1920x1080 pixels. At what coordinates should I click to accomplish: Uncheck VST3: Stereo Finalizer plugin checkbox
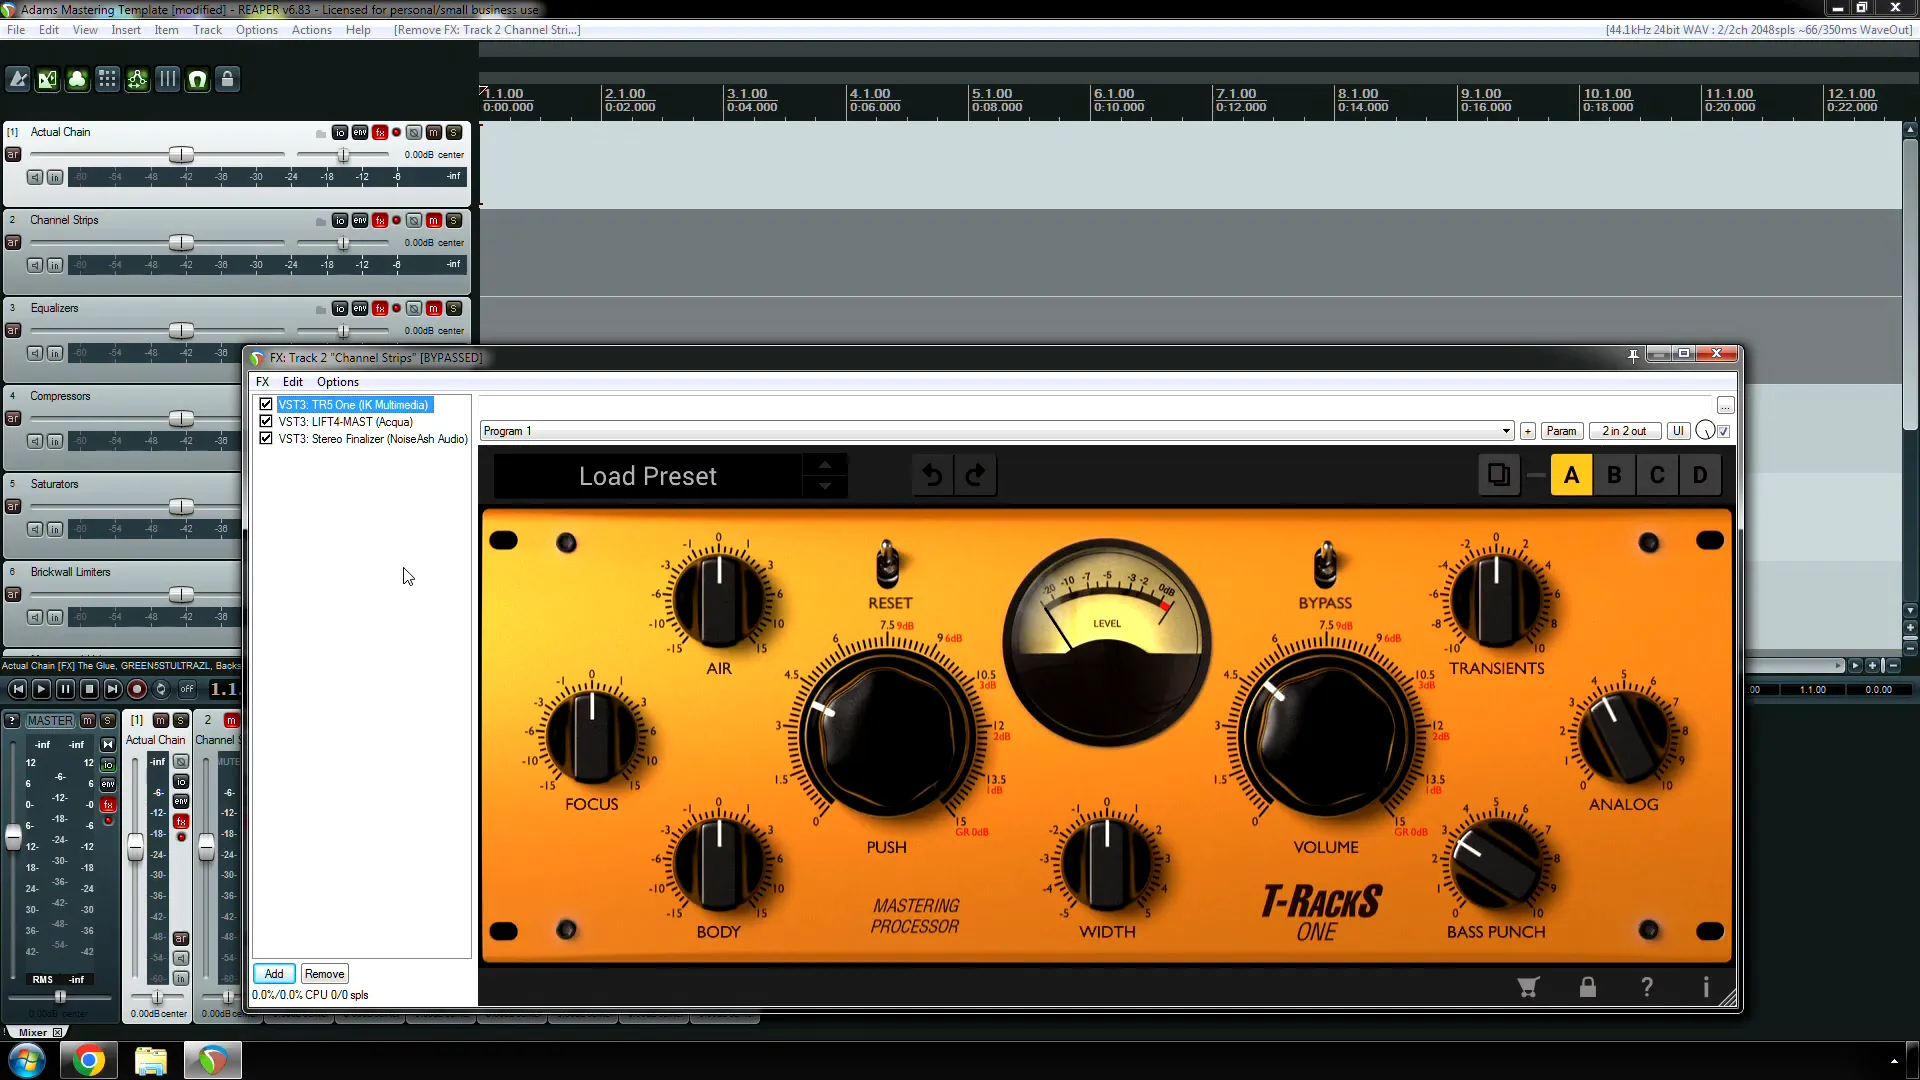[x=266, y=438]
